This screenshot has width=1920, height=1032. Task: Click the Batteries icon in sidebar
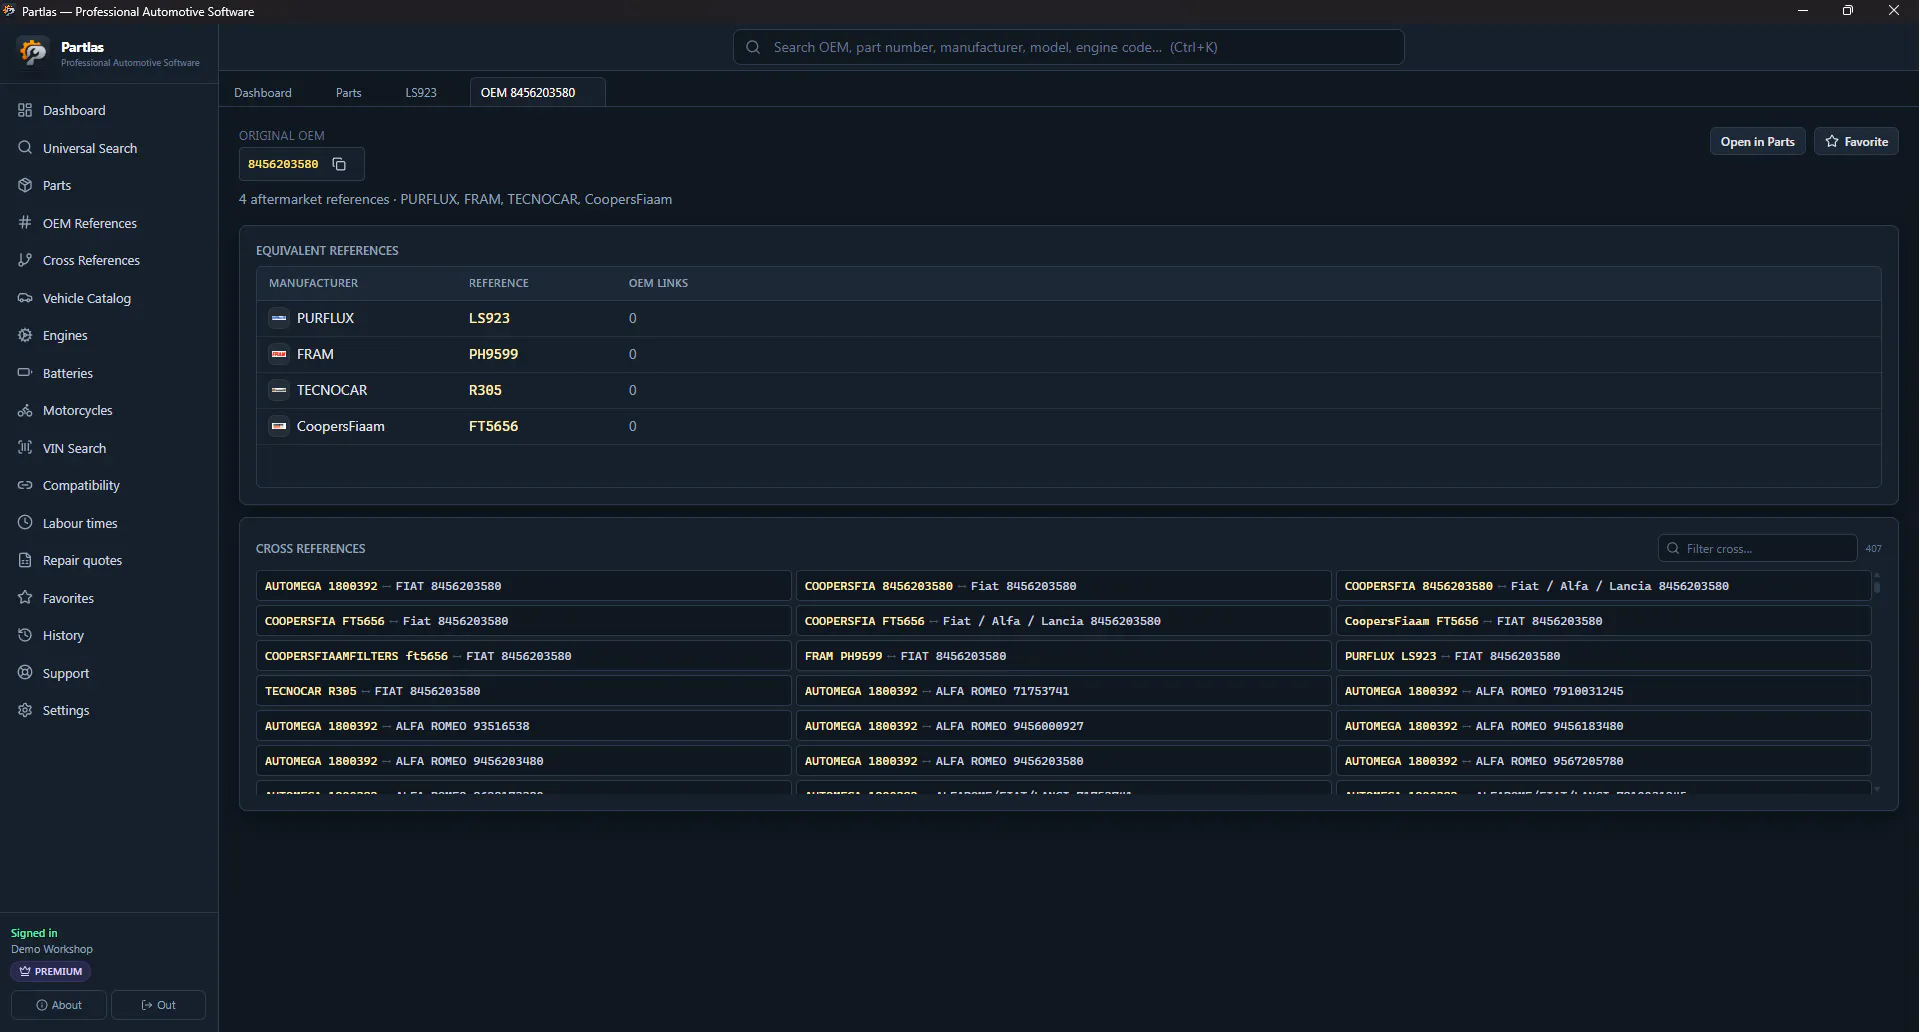(25, 373)
